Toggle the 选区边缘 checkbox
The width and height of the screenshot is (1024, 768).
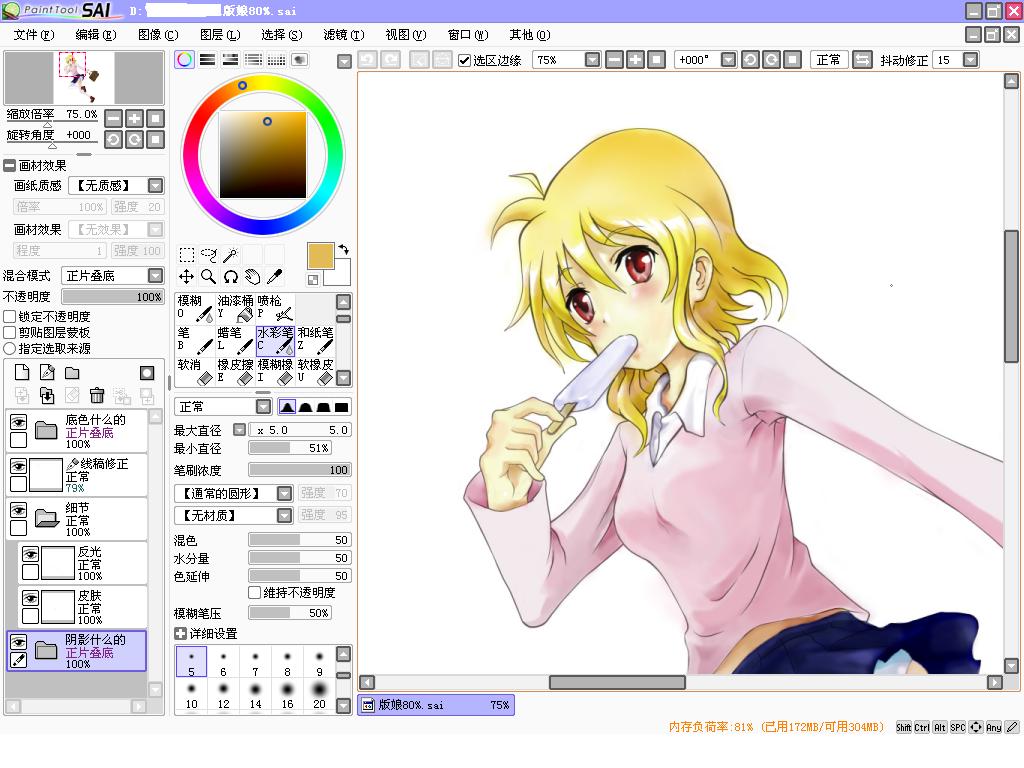[464, 60]
